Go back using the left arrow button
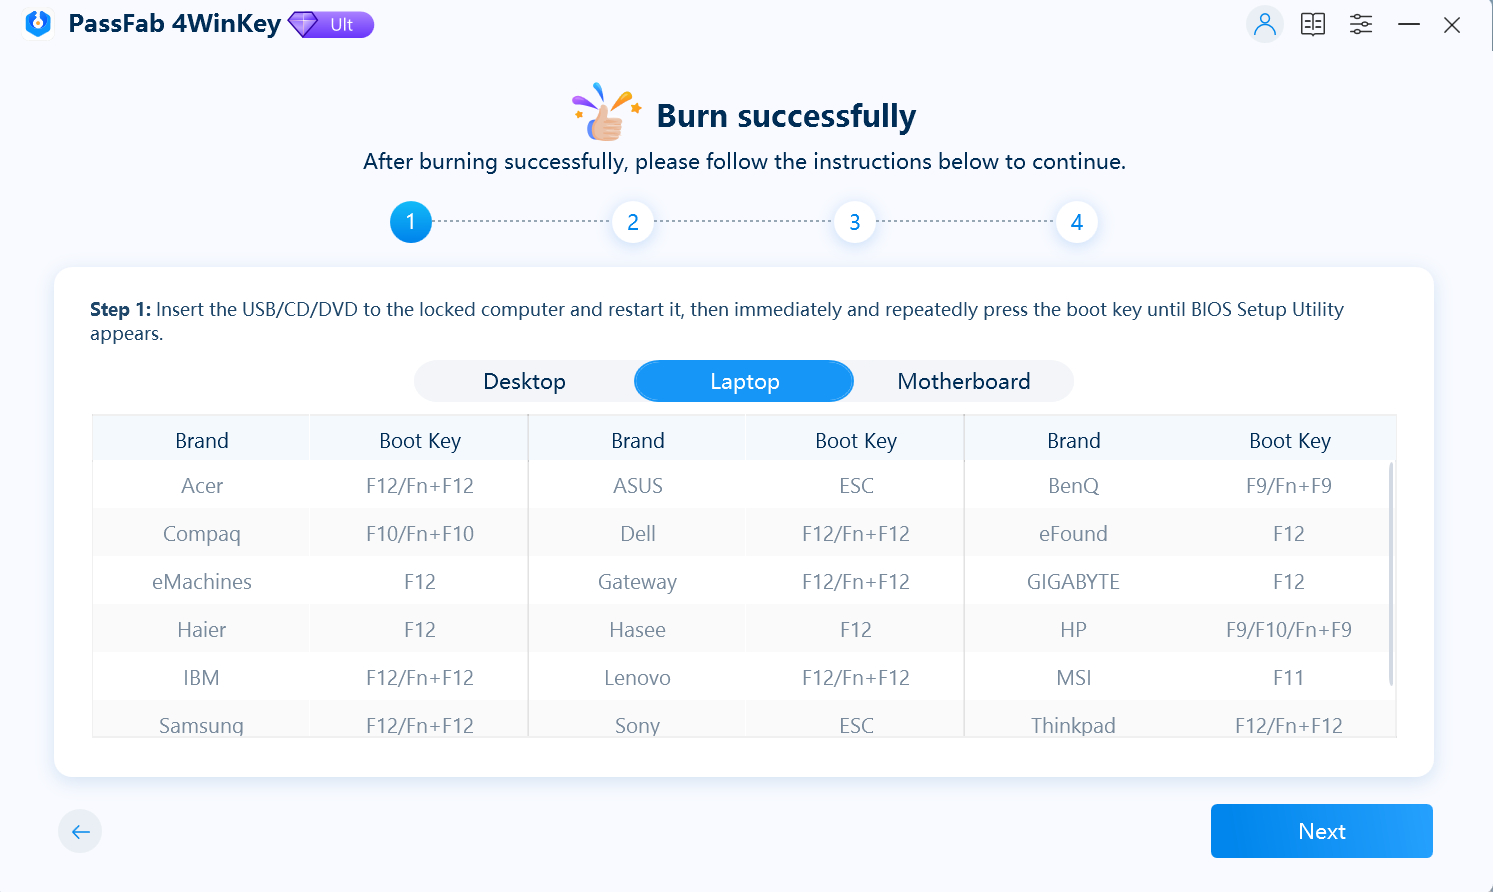 pos(80,831)
